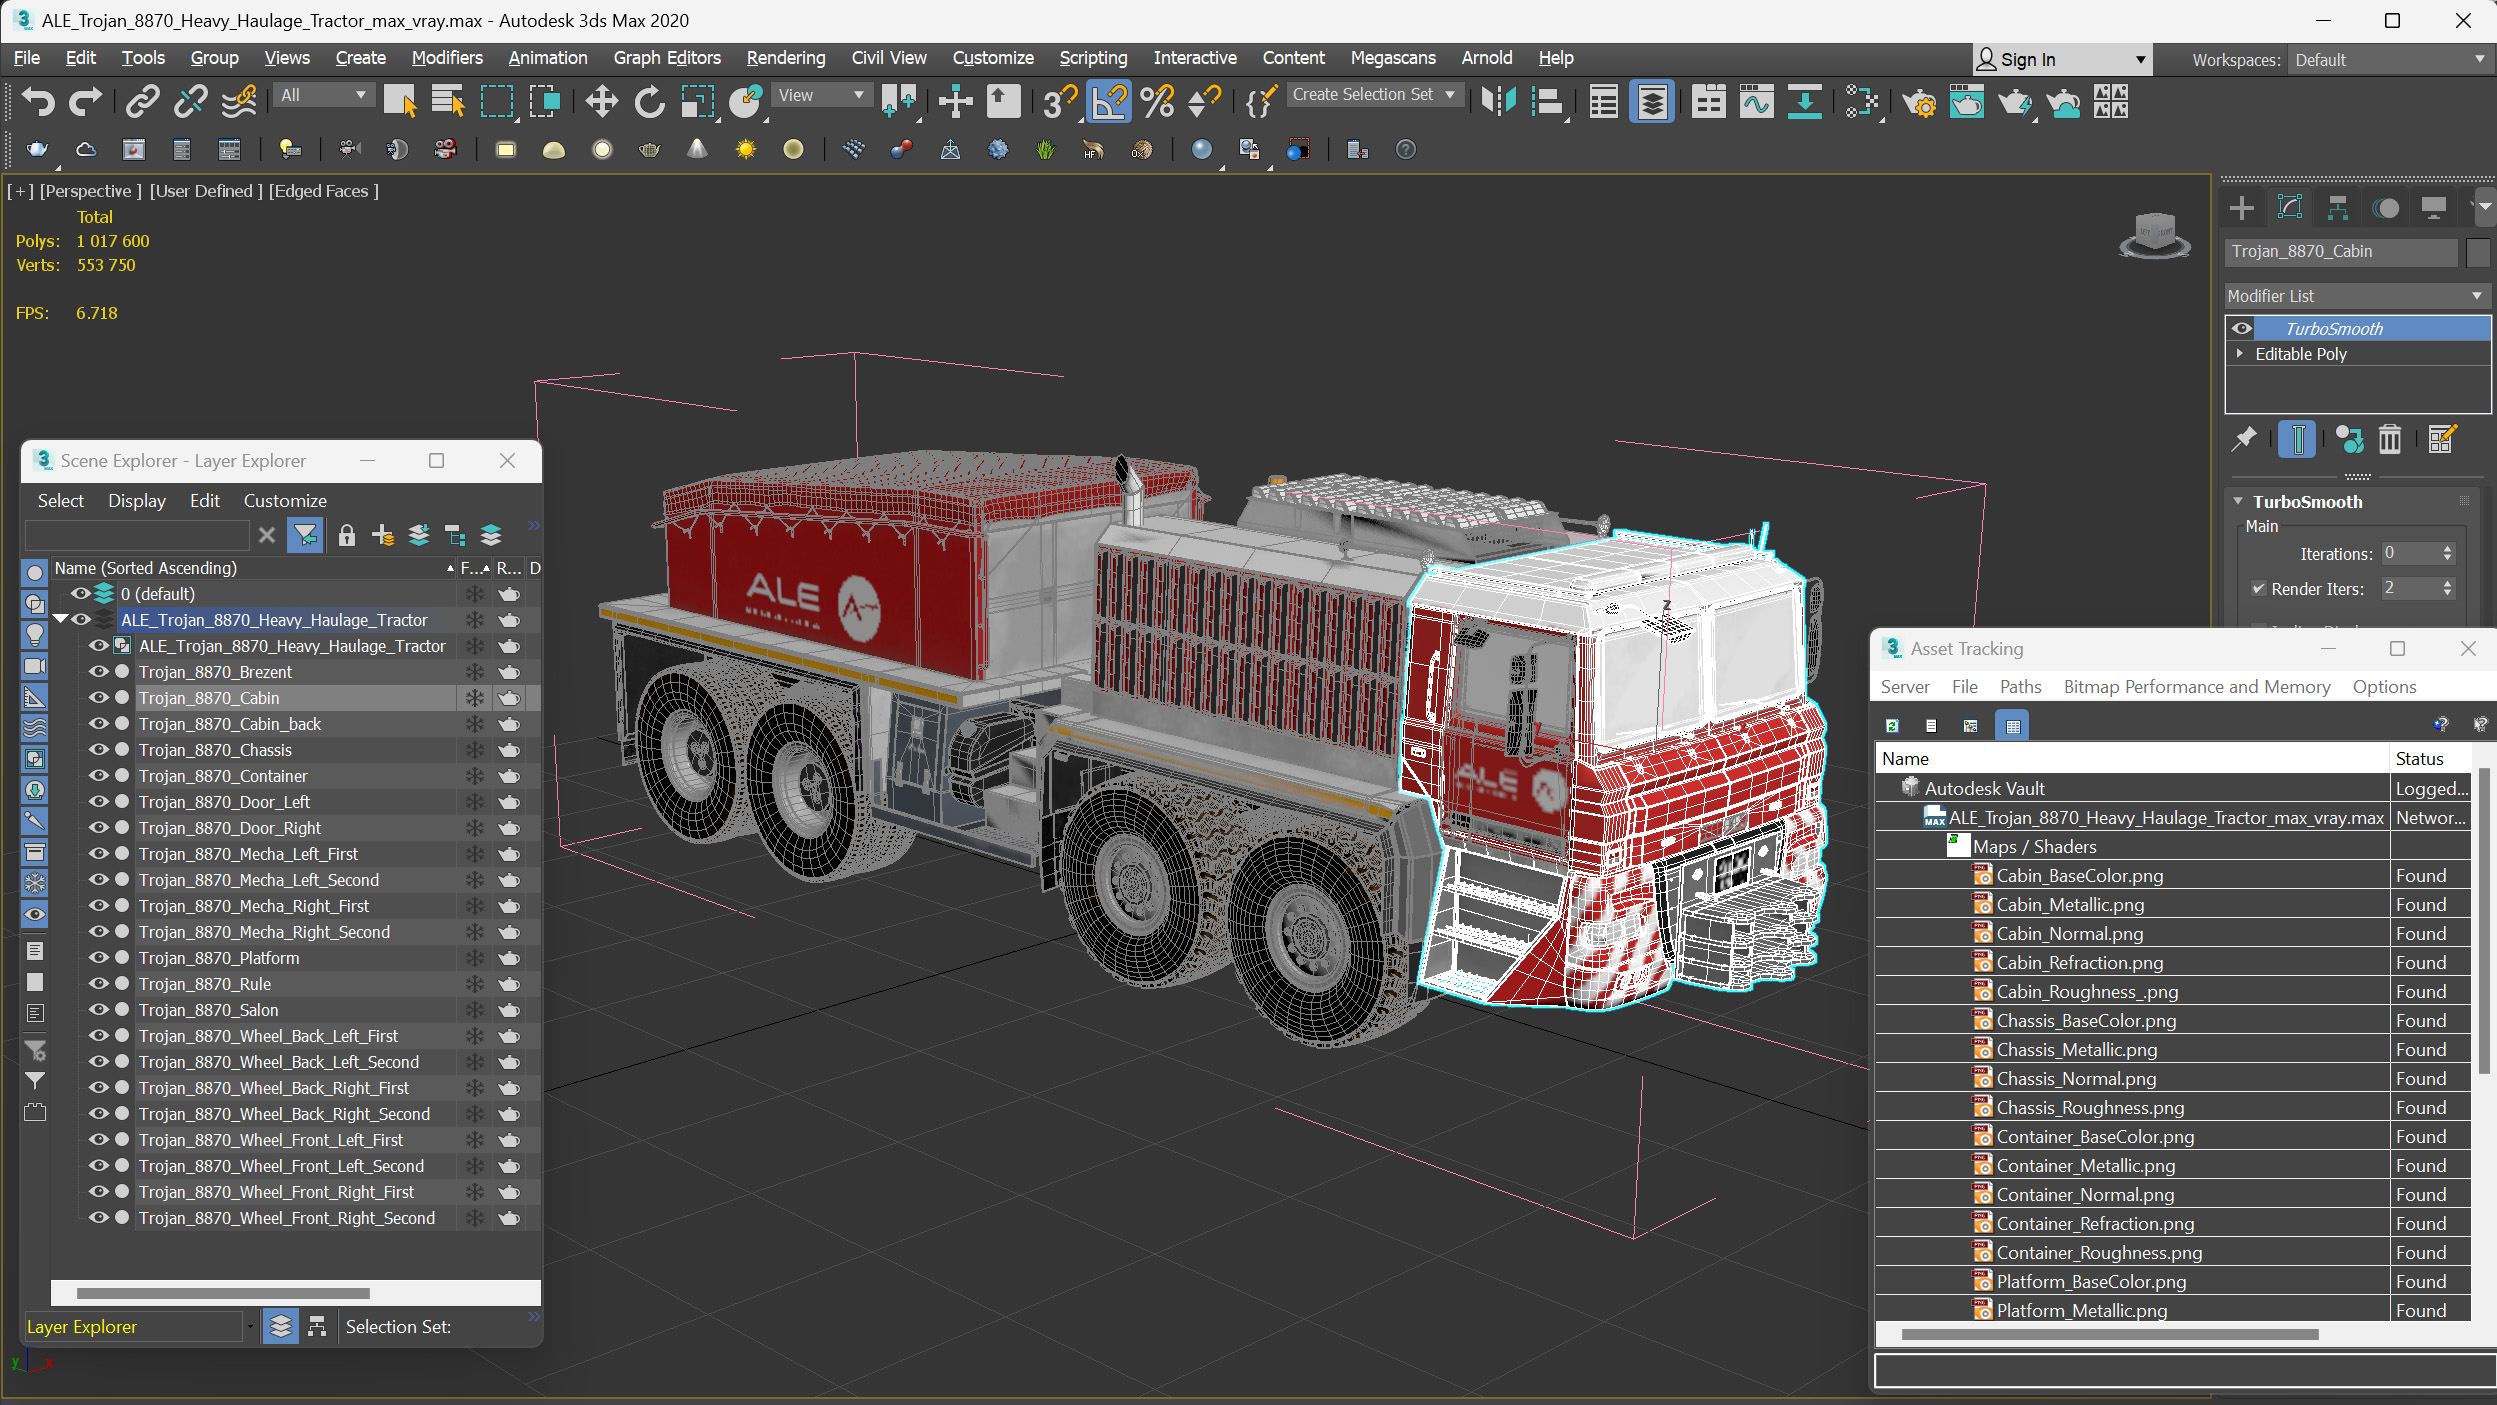
Task: Open the Graph Editors menu
Action: 667,58
